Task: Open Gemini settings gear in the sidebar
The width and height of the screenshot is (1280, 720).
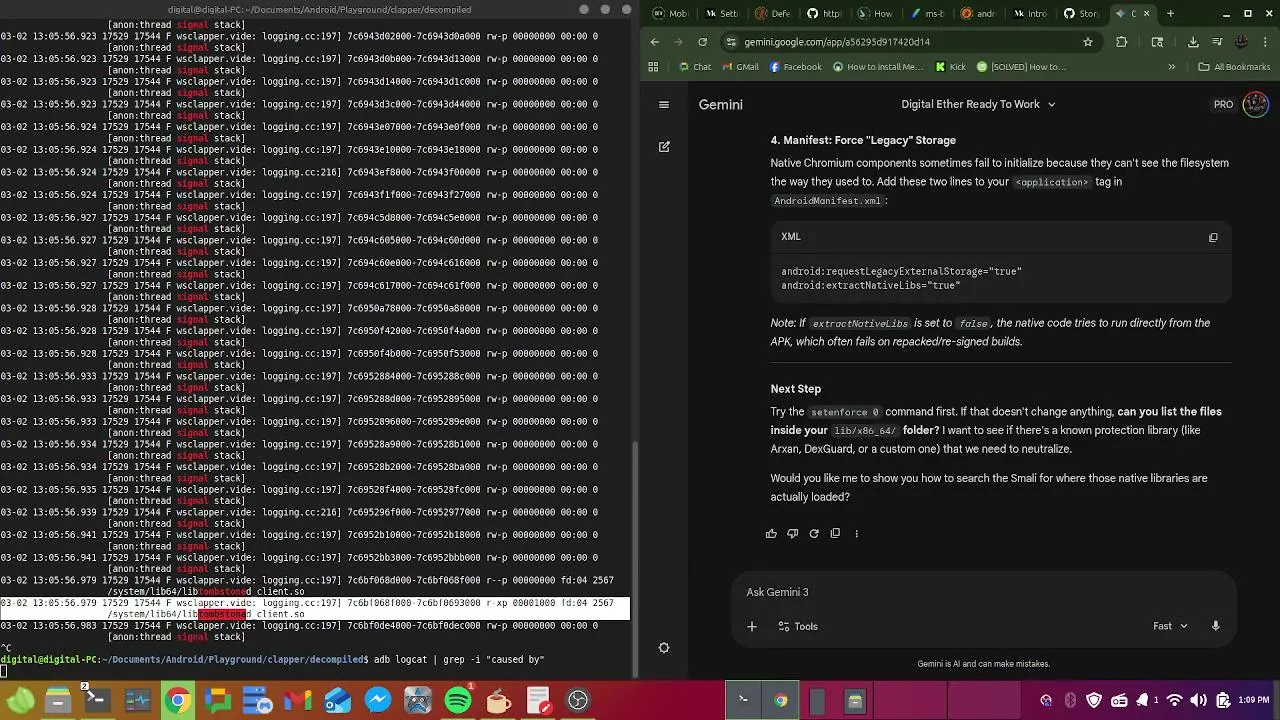Action: (x=664, y=648)
